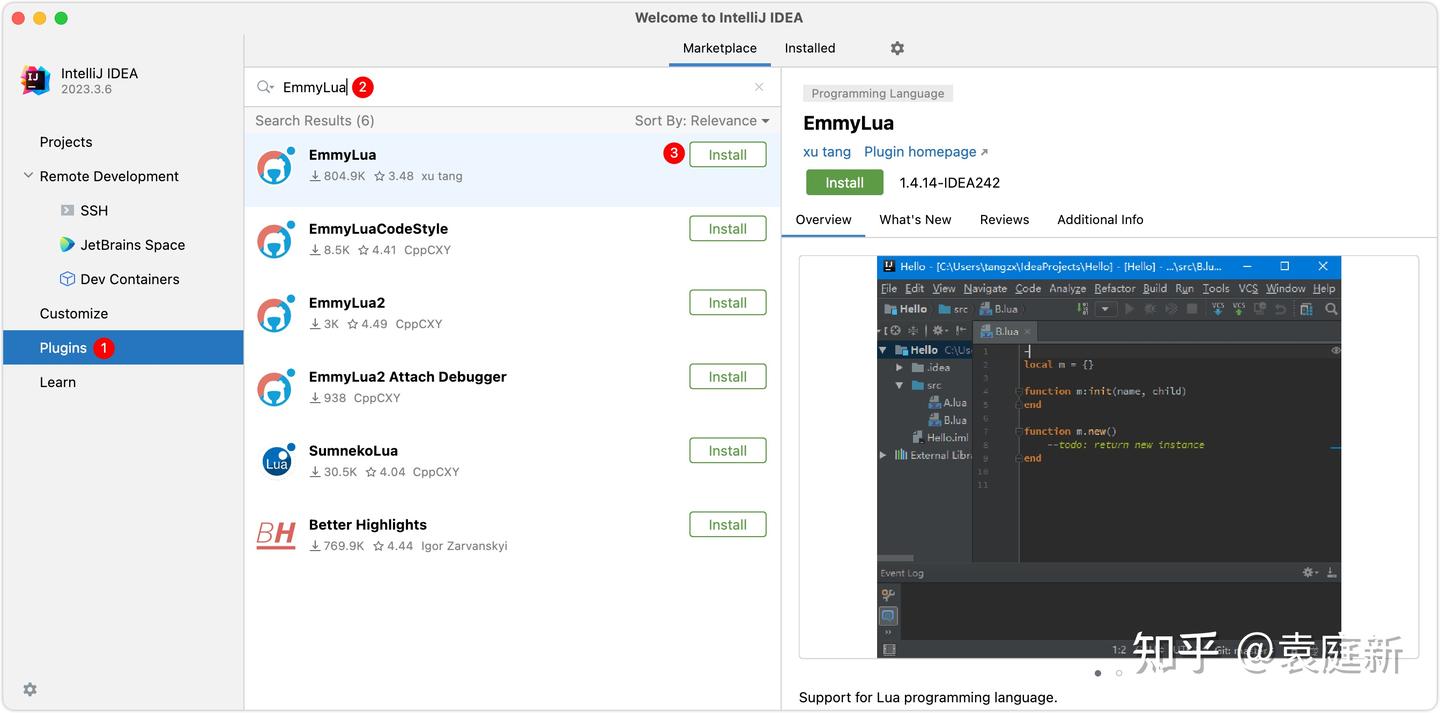Select the EmmyLua2 Attach Debugger icon
The height and width of the screenshot is (713, 1440).
tap(275, 387)
